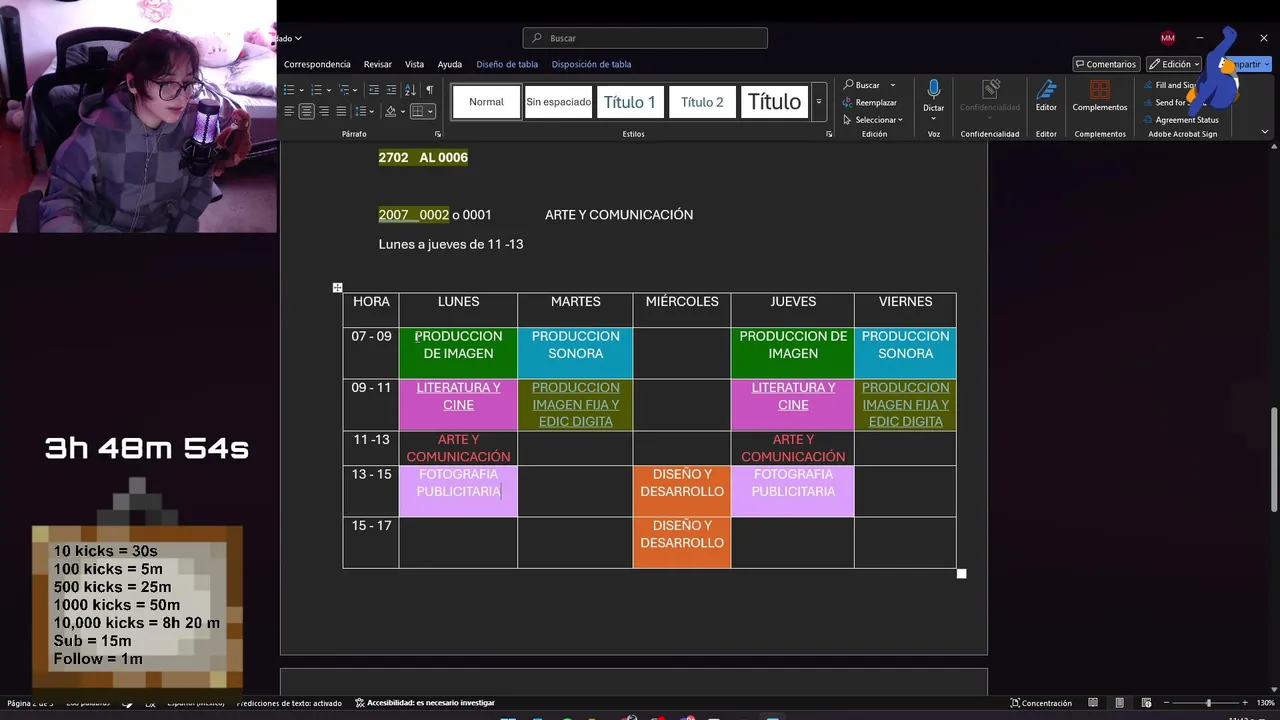Align text to the left
The height and width of the screenshot is (720, 1280).
pyautogui.click(x=289, y=111)
